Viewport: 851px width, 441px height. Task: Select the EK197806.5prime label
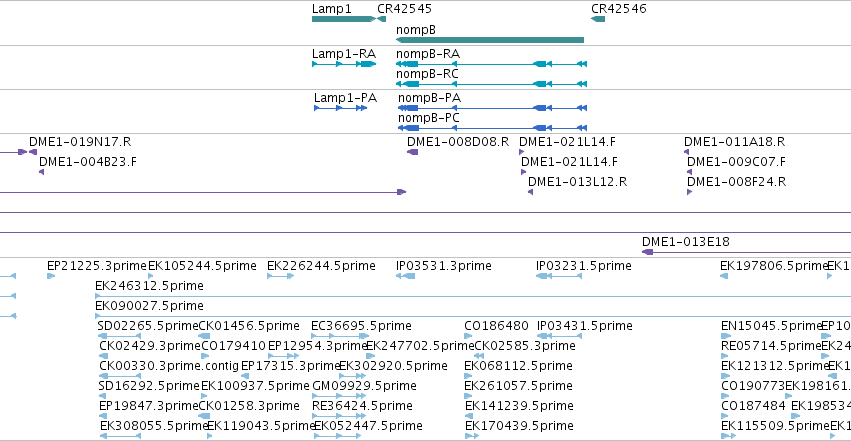click(774, 266)
